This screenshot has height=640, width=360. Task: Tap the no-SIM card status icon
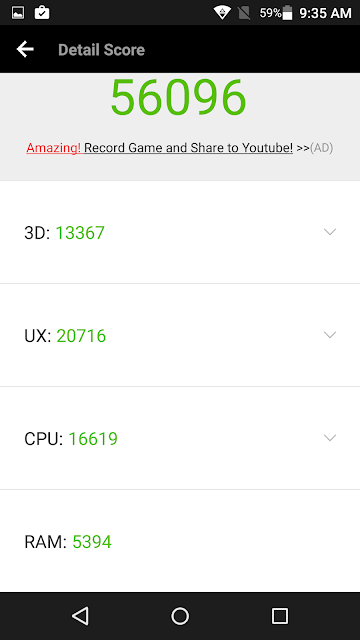coord(244,13)
